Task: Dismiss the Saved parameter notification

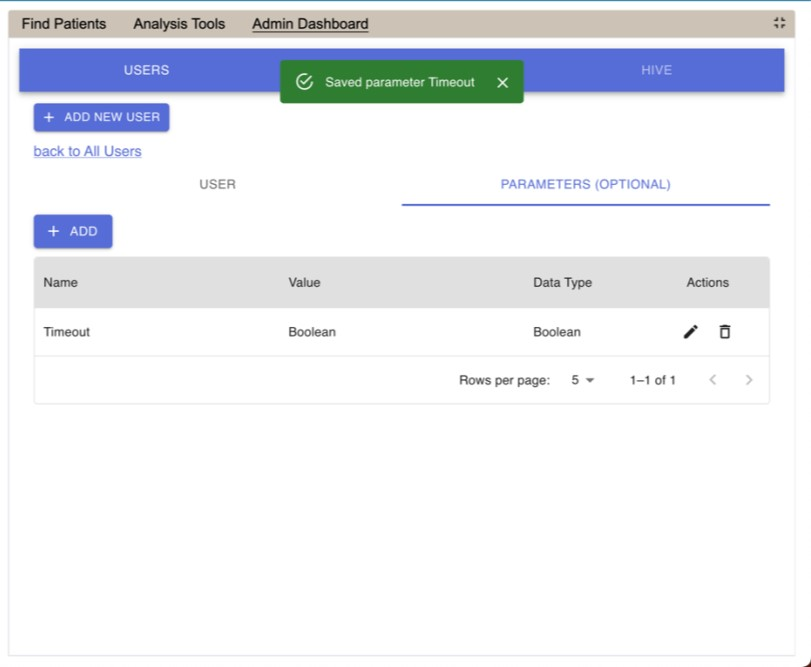Action: [502, 83]
